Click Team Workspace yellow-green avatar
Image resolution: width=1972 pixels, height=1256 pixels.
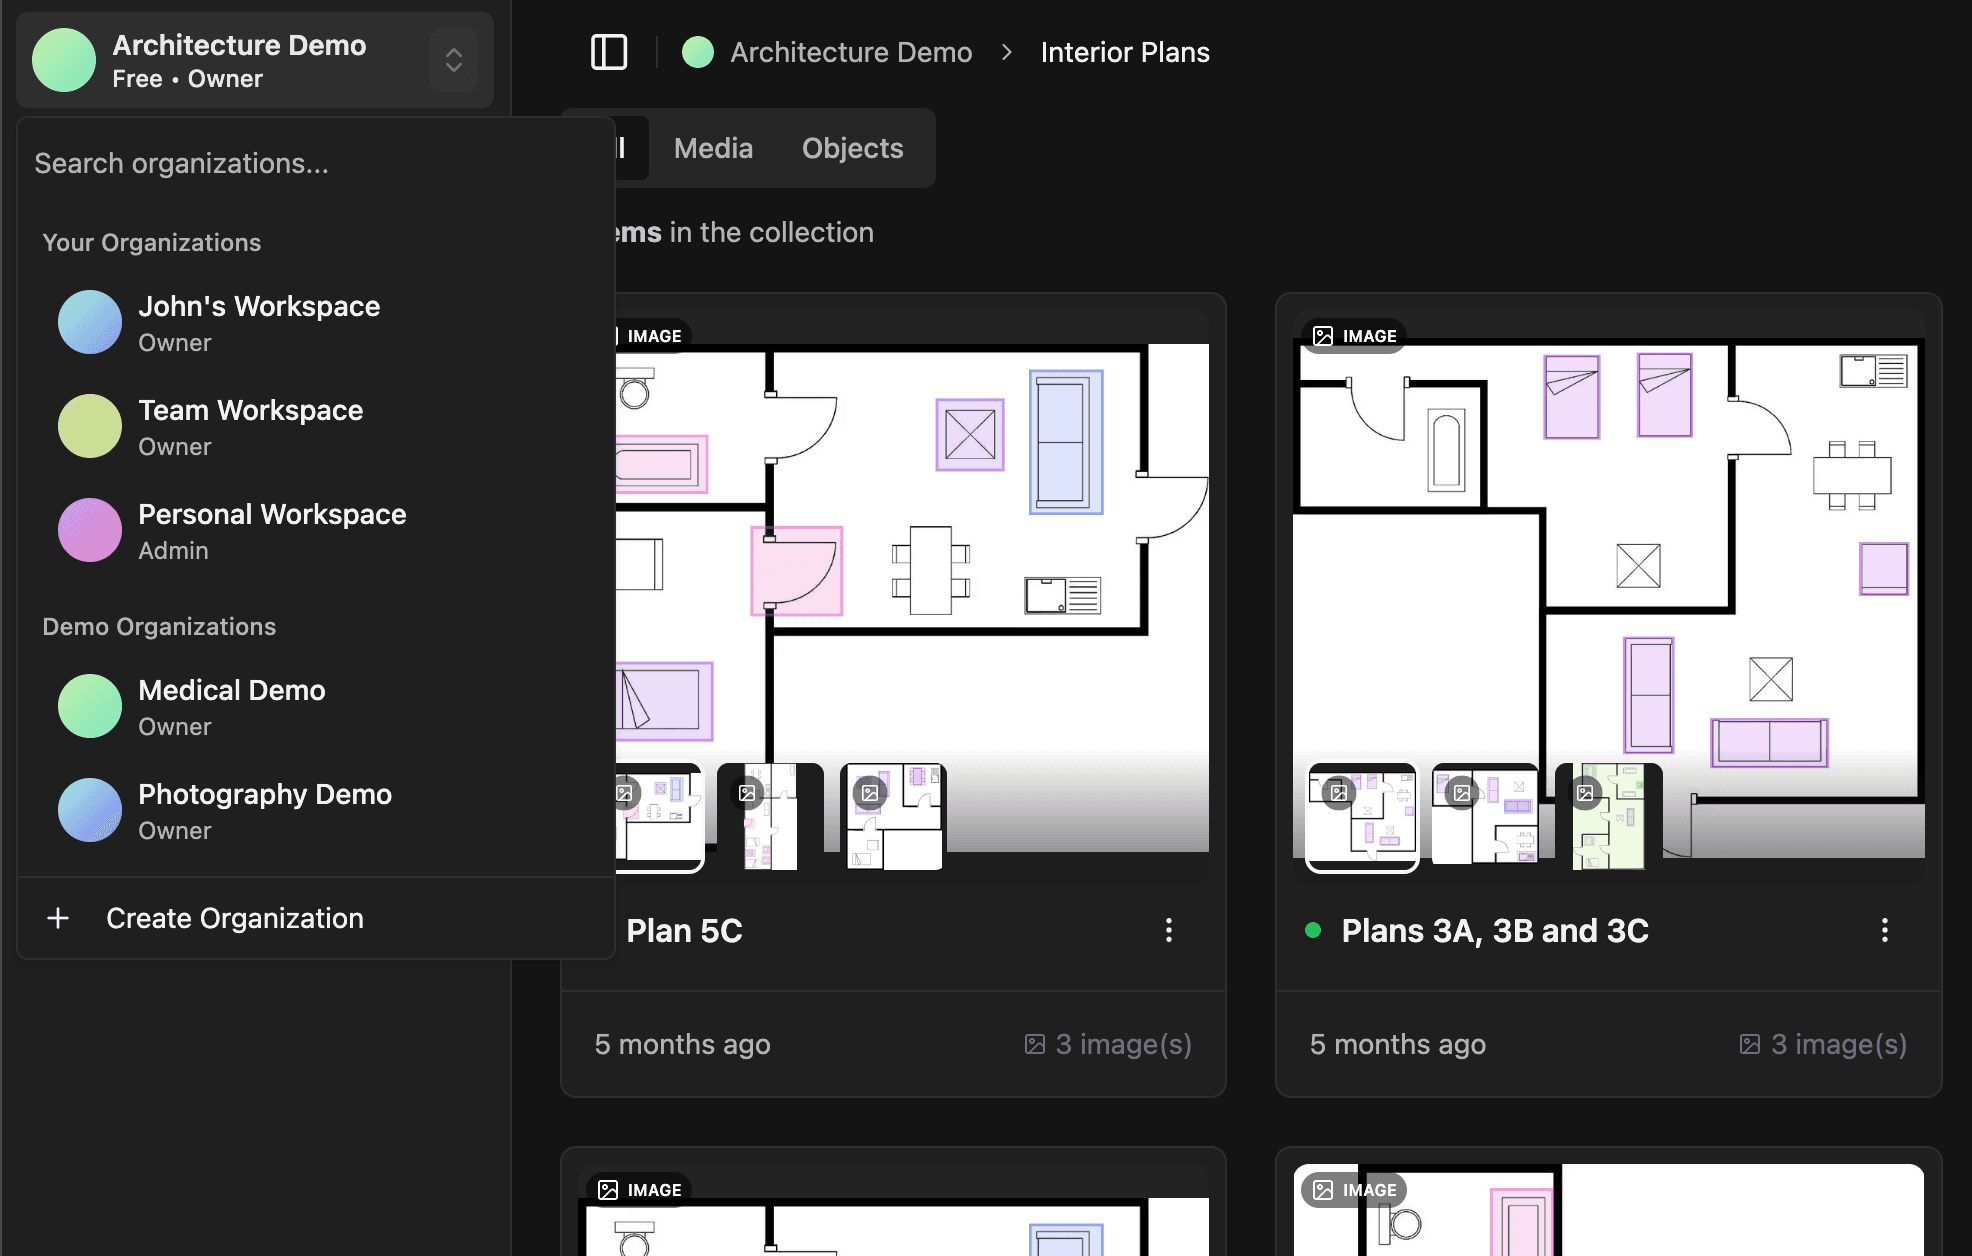click(x=90, y=426)
